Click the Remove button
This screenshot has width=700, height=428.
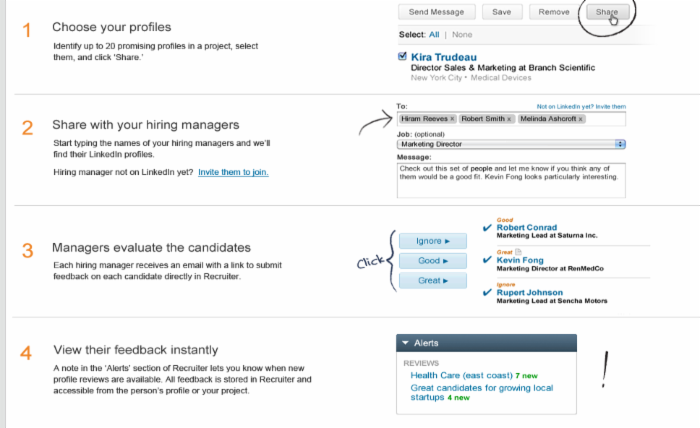click(554, 12)
